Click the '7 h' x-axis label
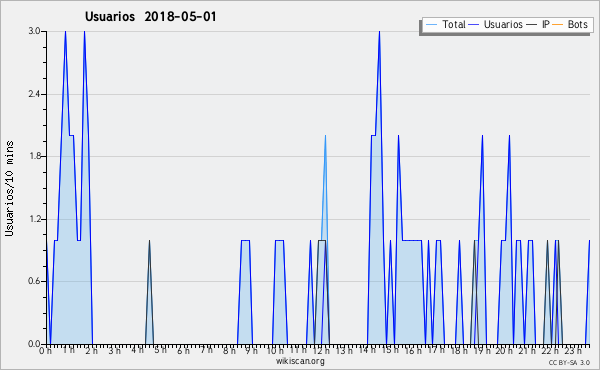 point(206,350)
